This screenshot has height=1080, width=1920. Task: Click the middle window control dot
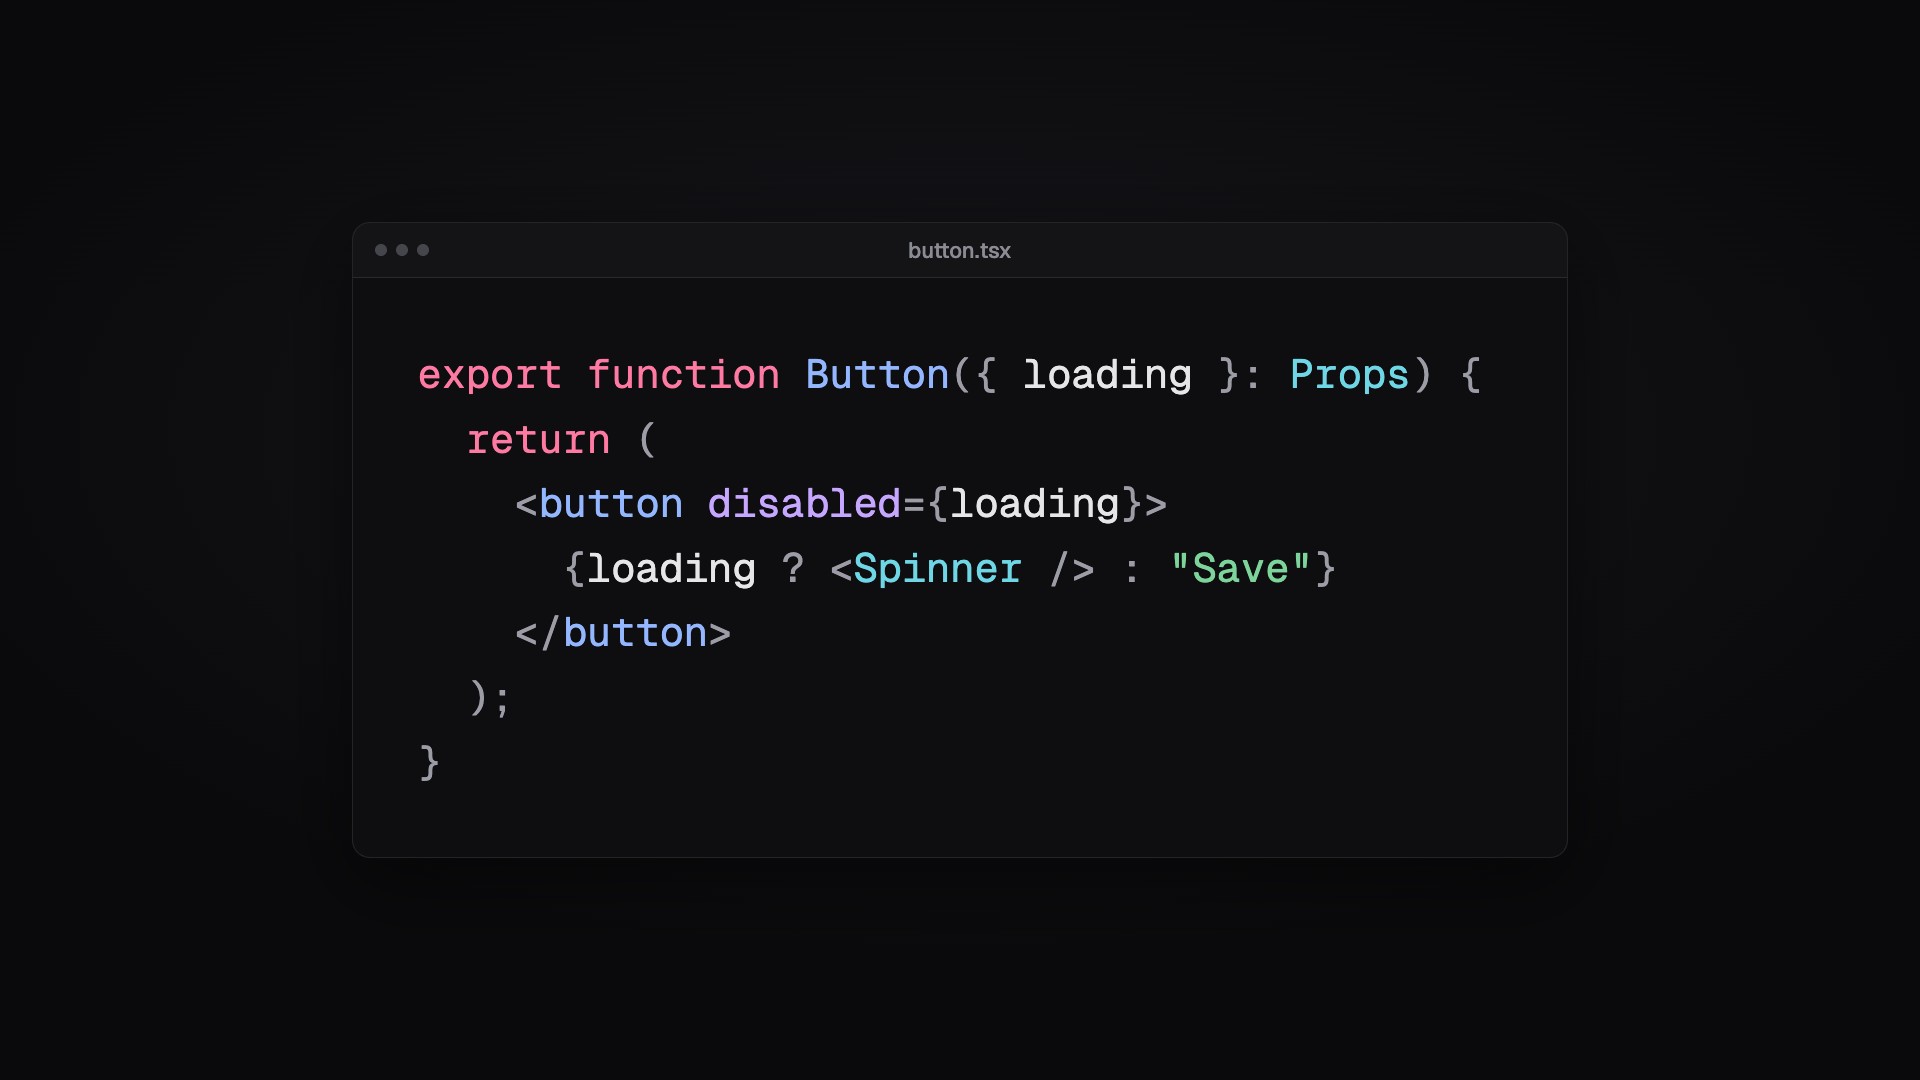(x=402, y=250)
